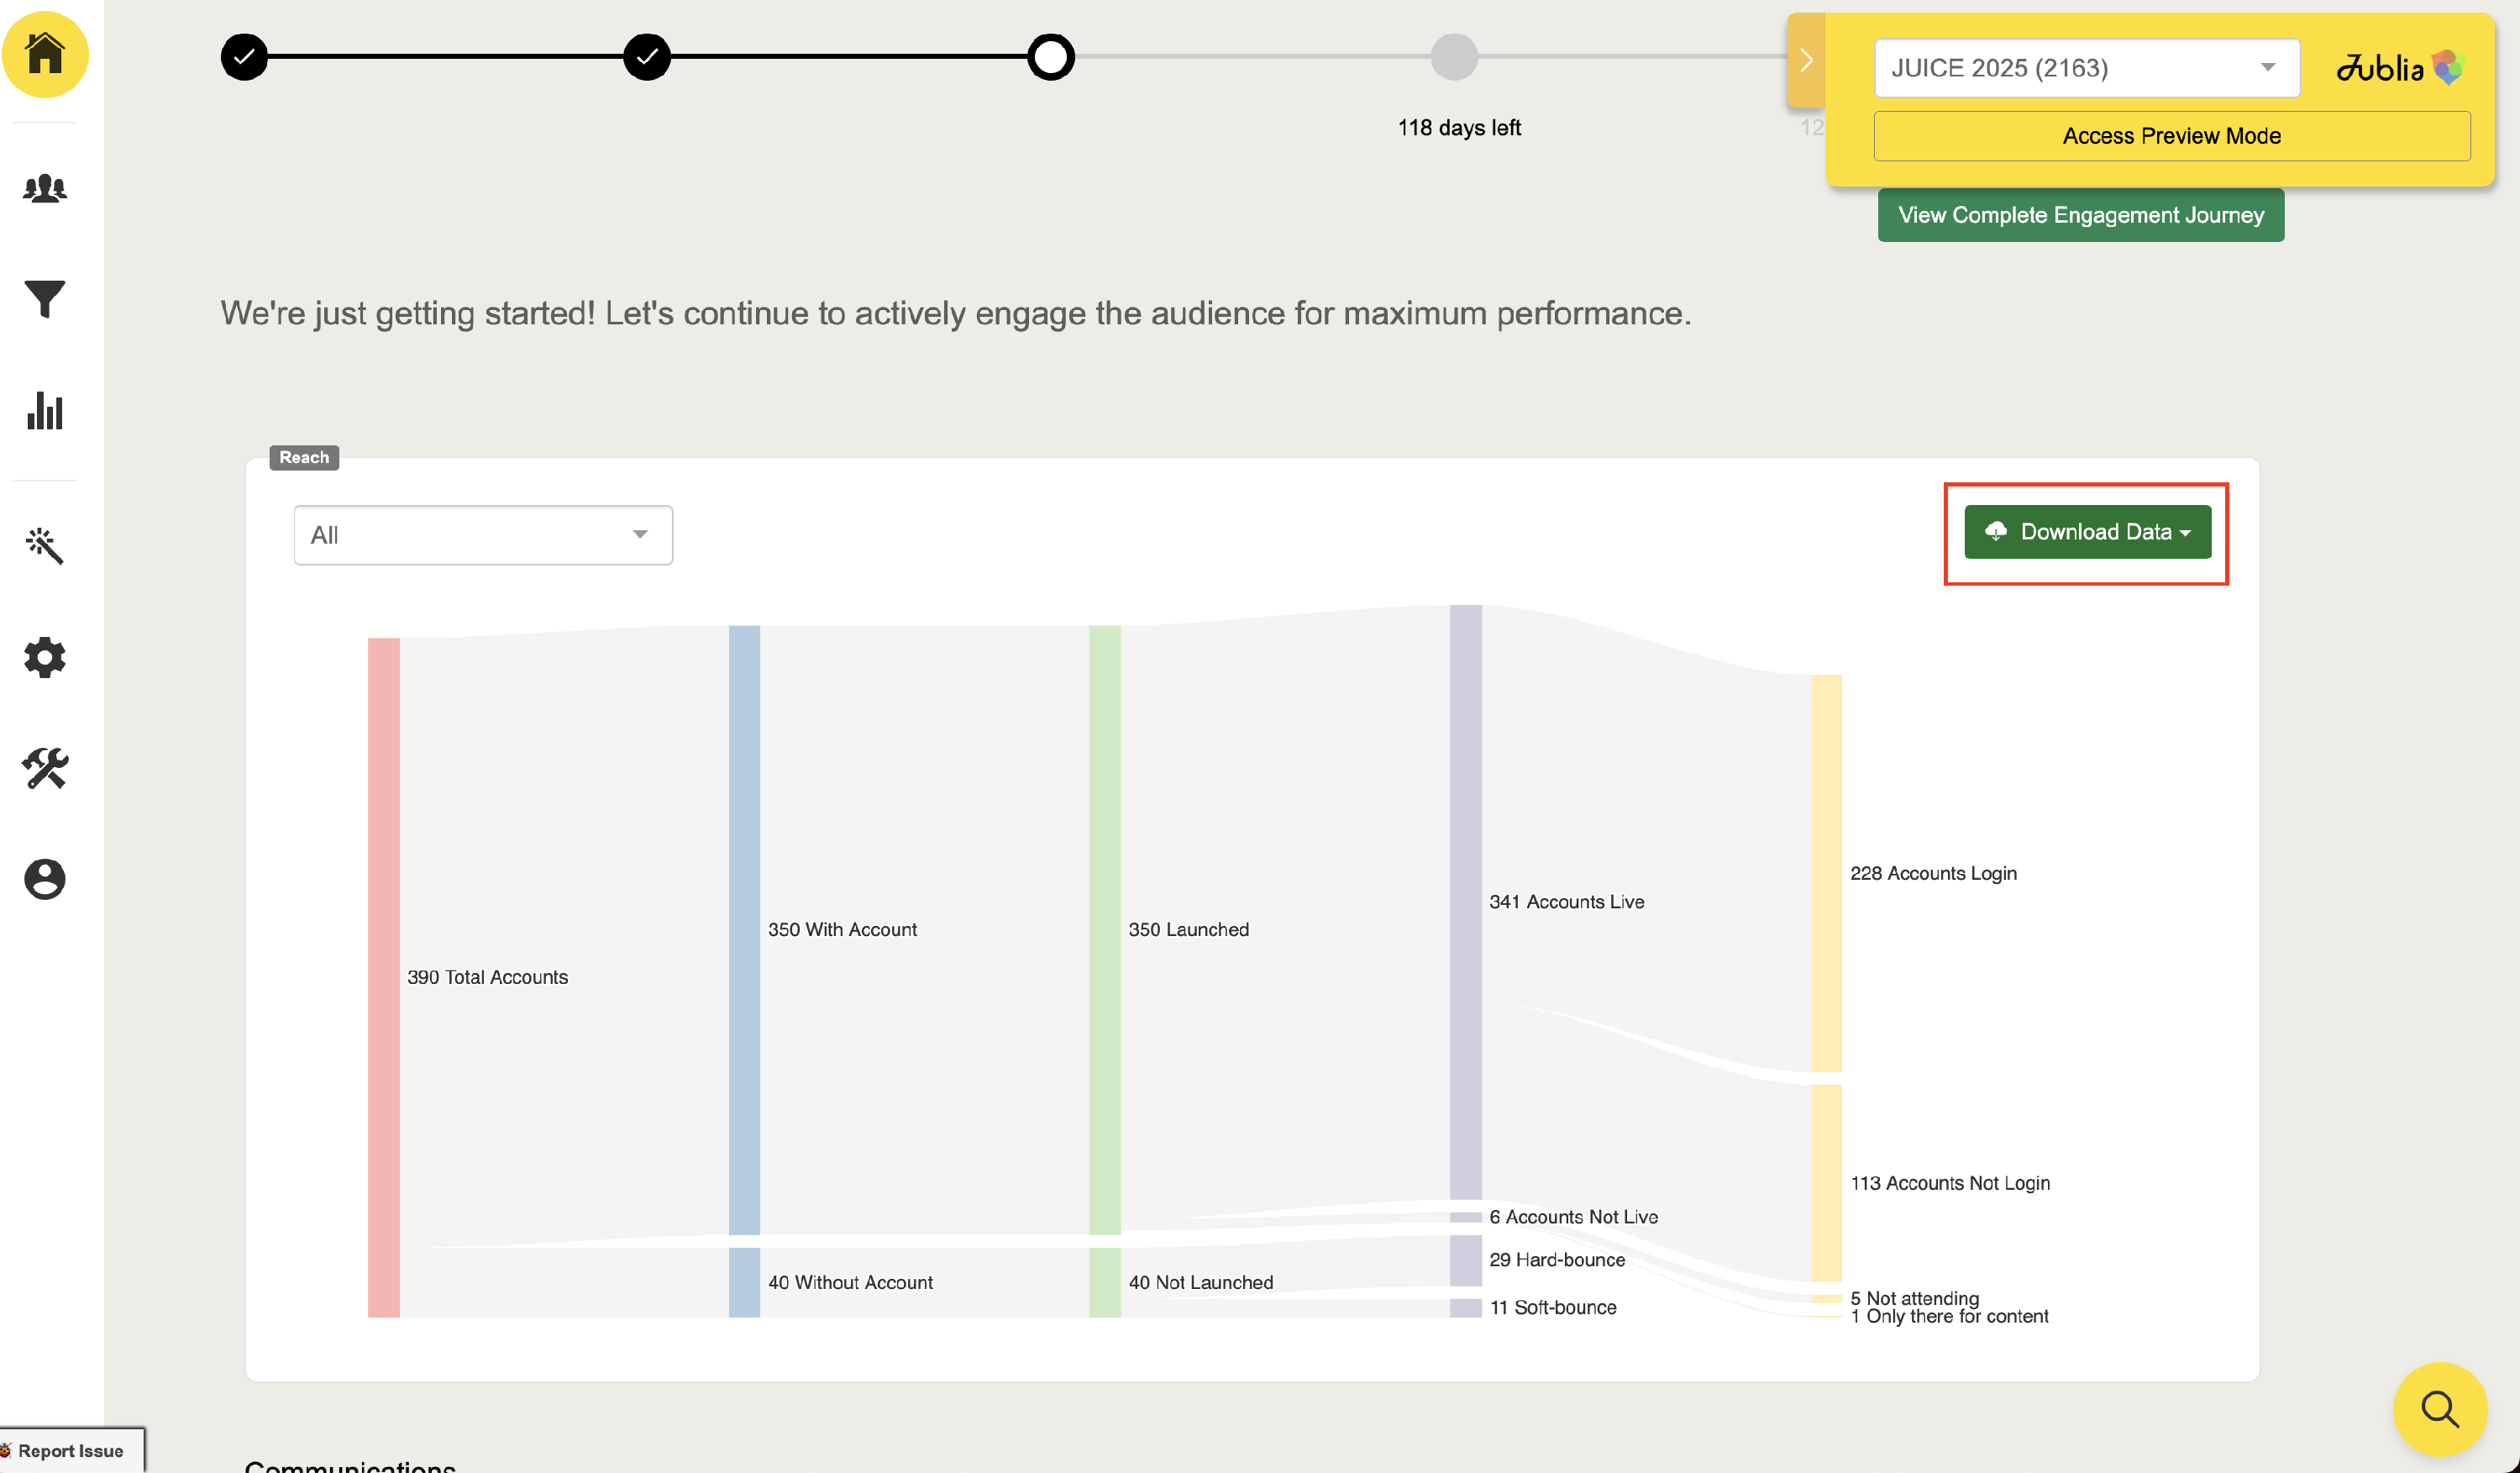Click the magic wand icon in sidebar

tap(45, 546)
